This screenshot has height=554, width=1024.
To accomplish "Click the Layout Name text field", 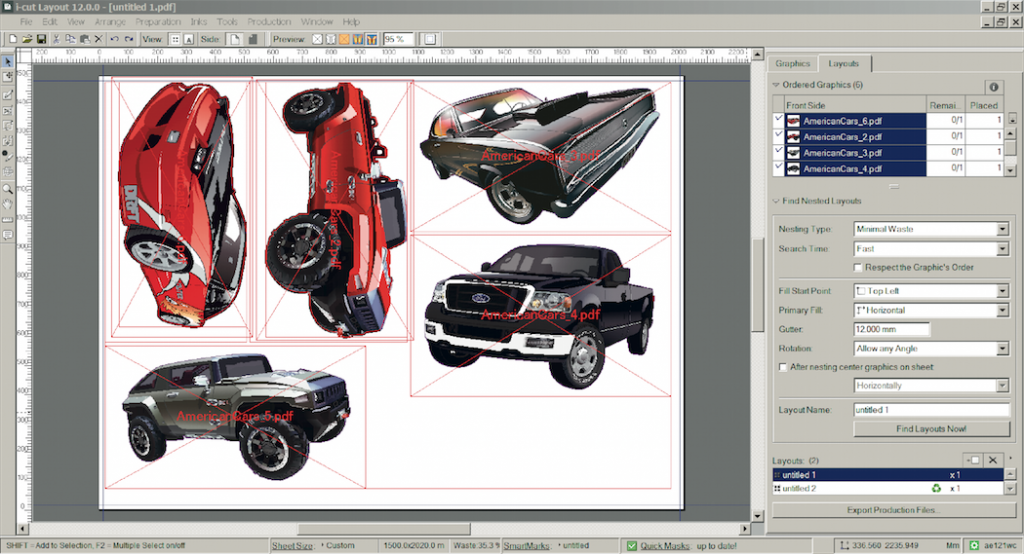I will click(931, 410).
